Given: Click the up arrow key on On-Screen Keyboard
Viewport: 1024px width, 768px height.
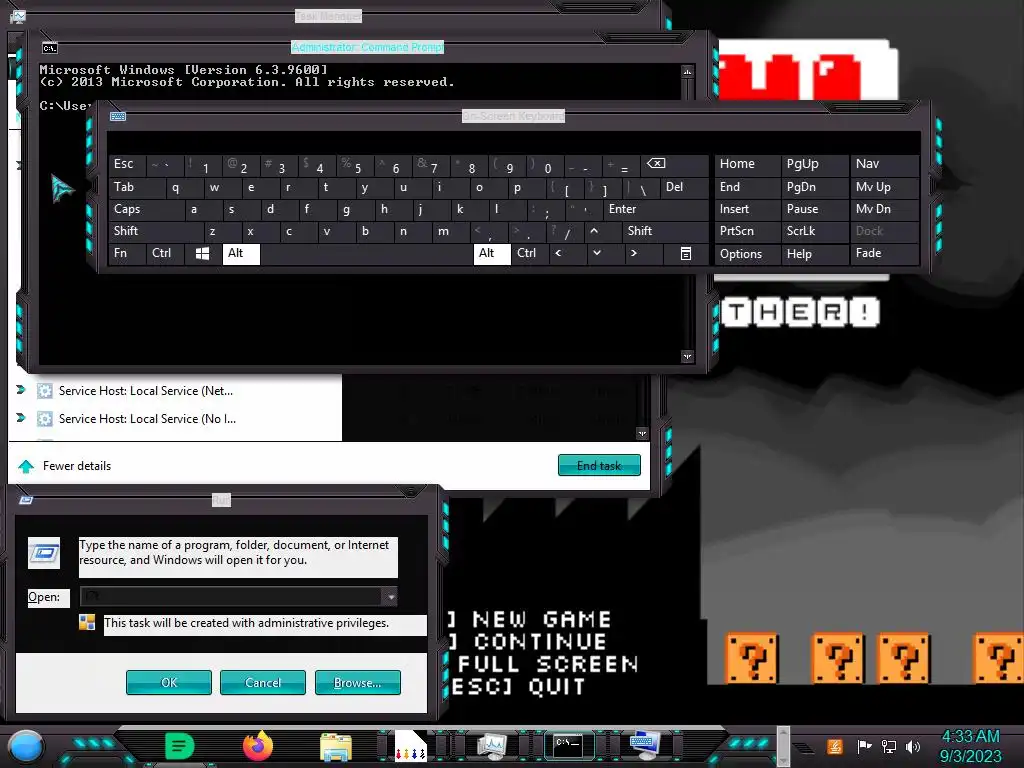Looking at the screenshot, I should 603,231.
